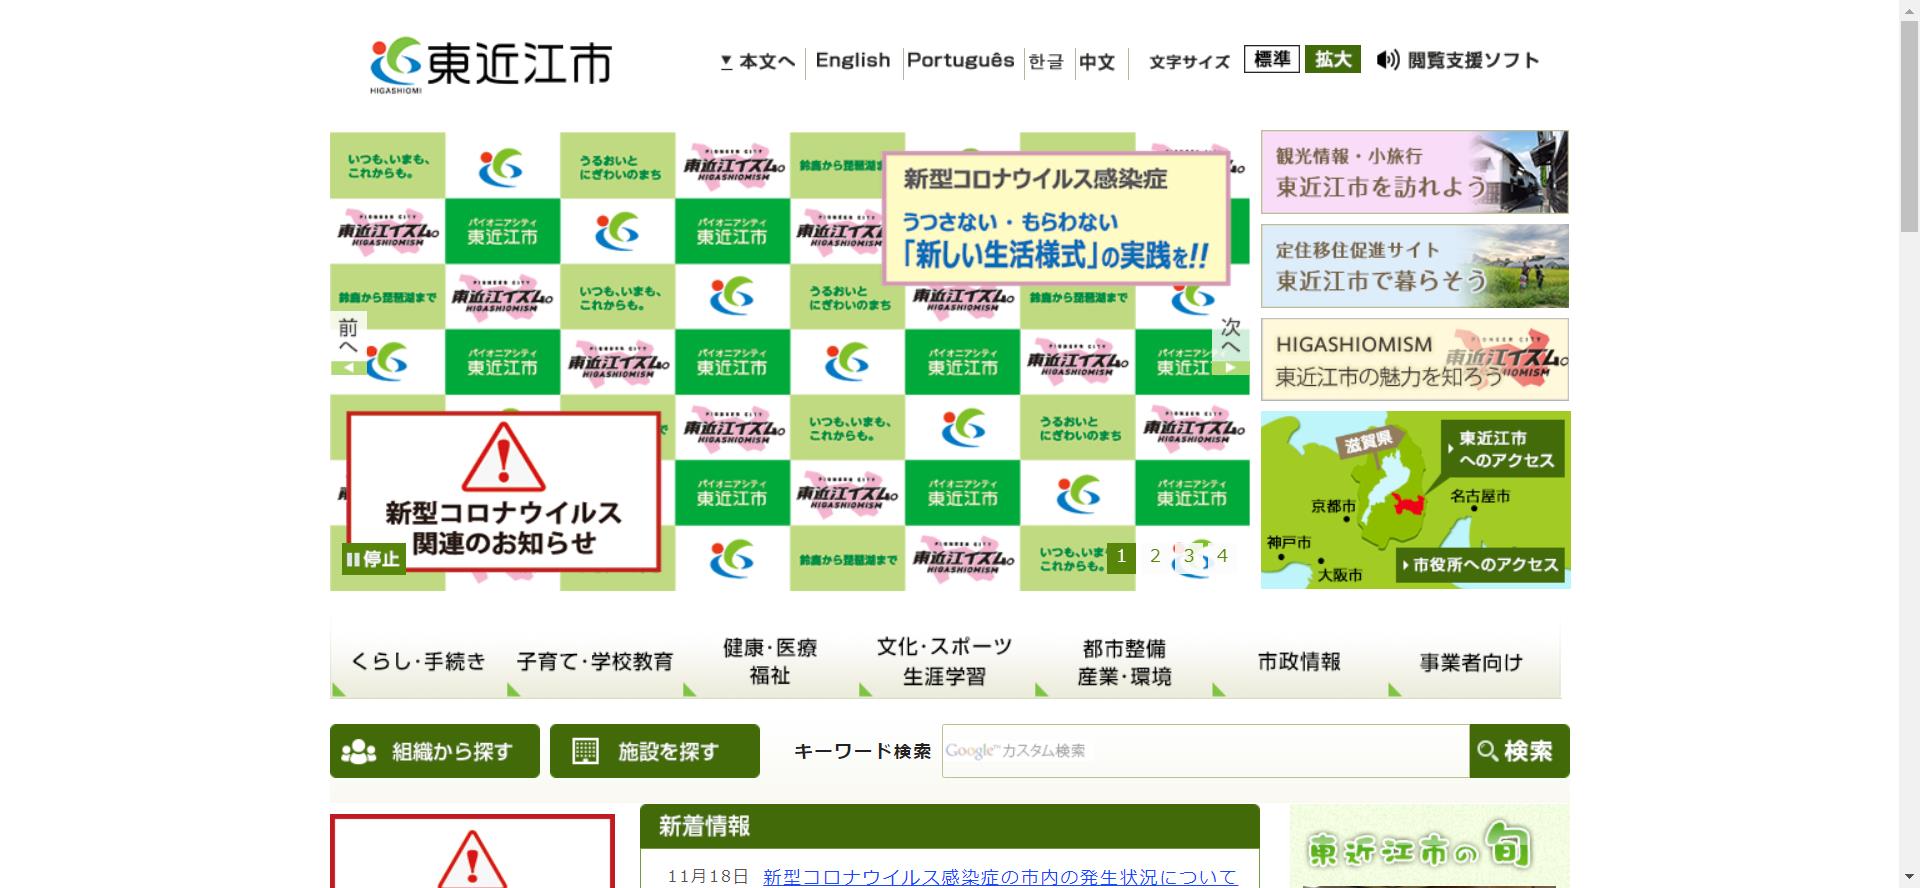Click the scrollbar up arrow
Screen dimensions: 1920x888
click(x=1909, y=9)
